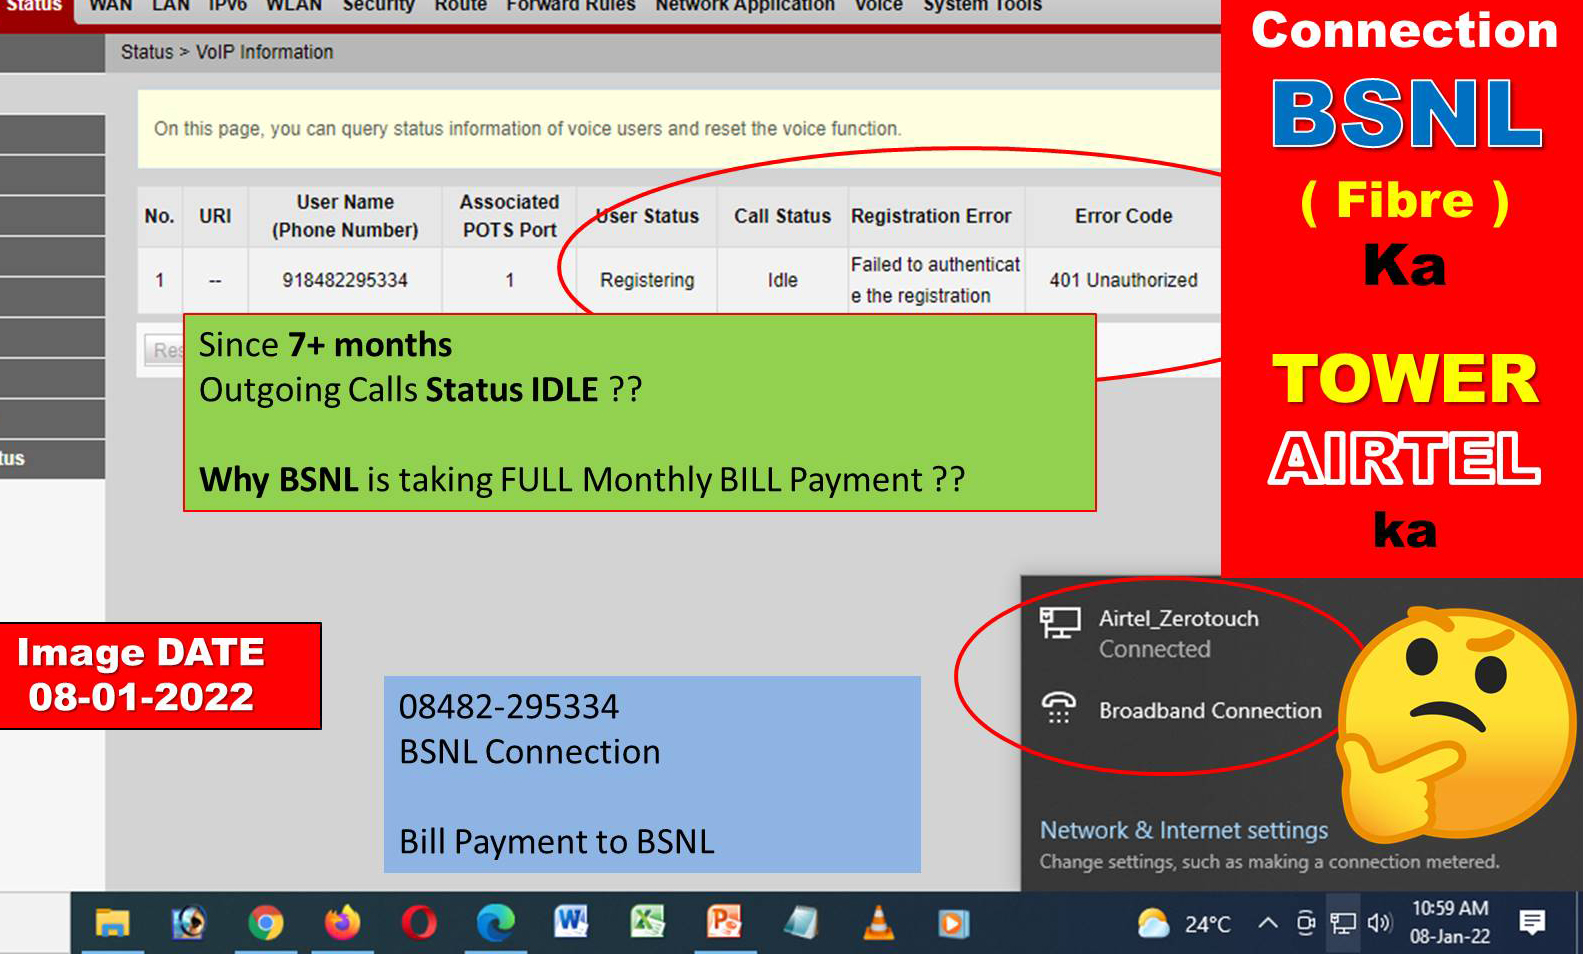Click the 'Registering' user status cell
The width and height of the screenshot is (1583, 954).
(x=647, y=280)
